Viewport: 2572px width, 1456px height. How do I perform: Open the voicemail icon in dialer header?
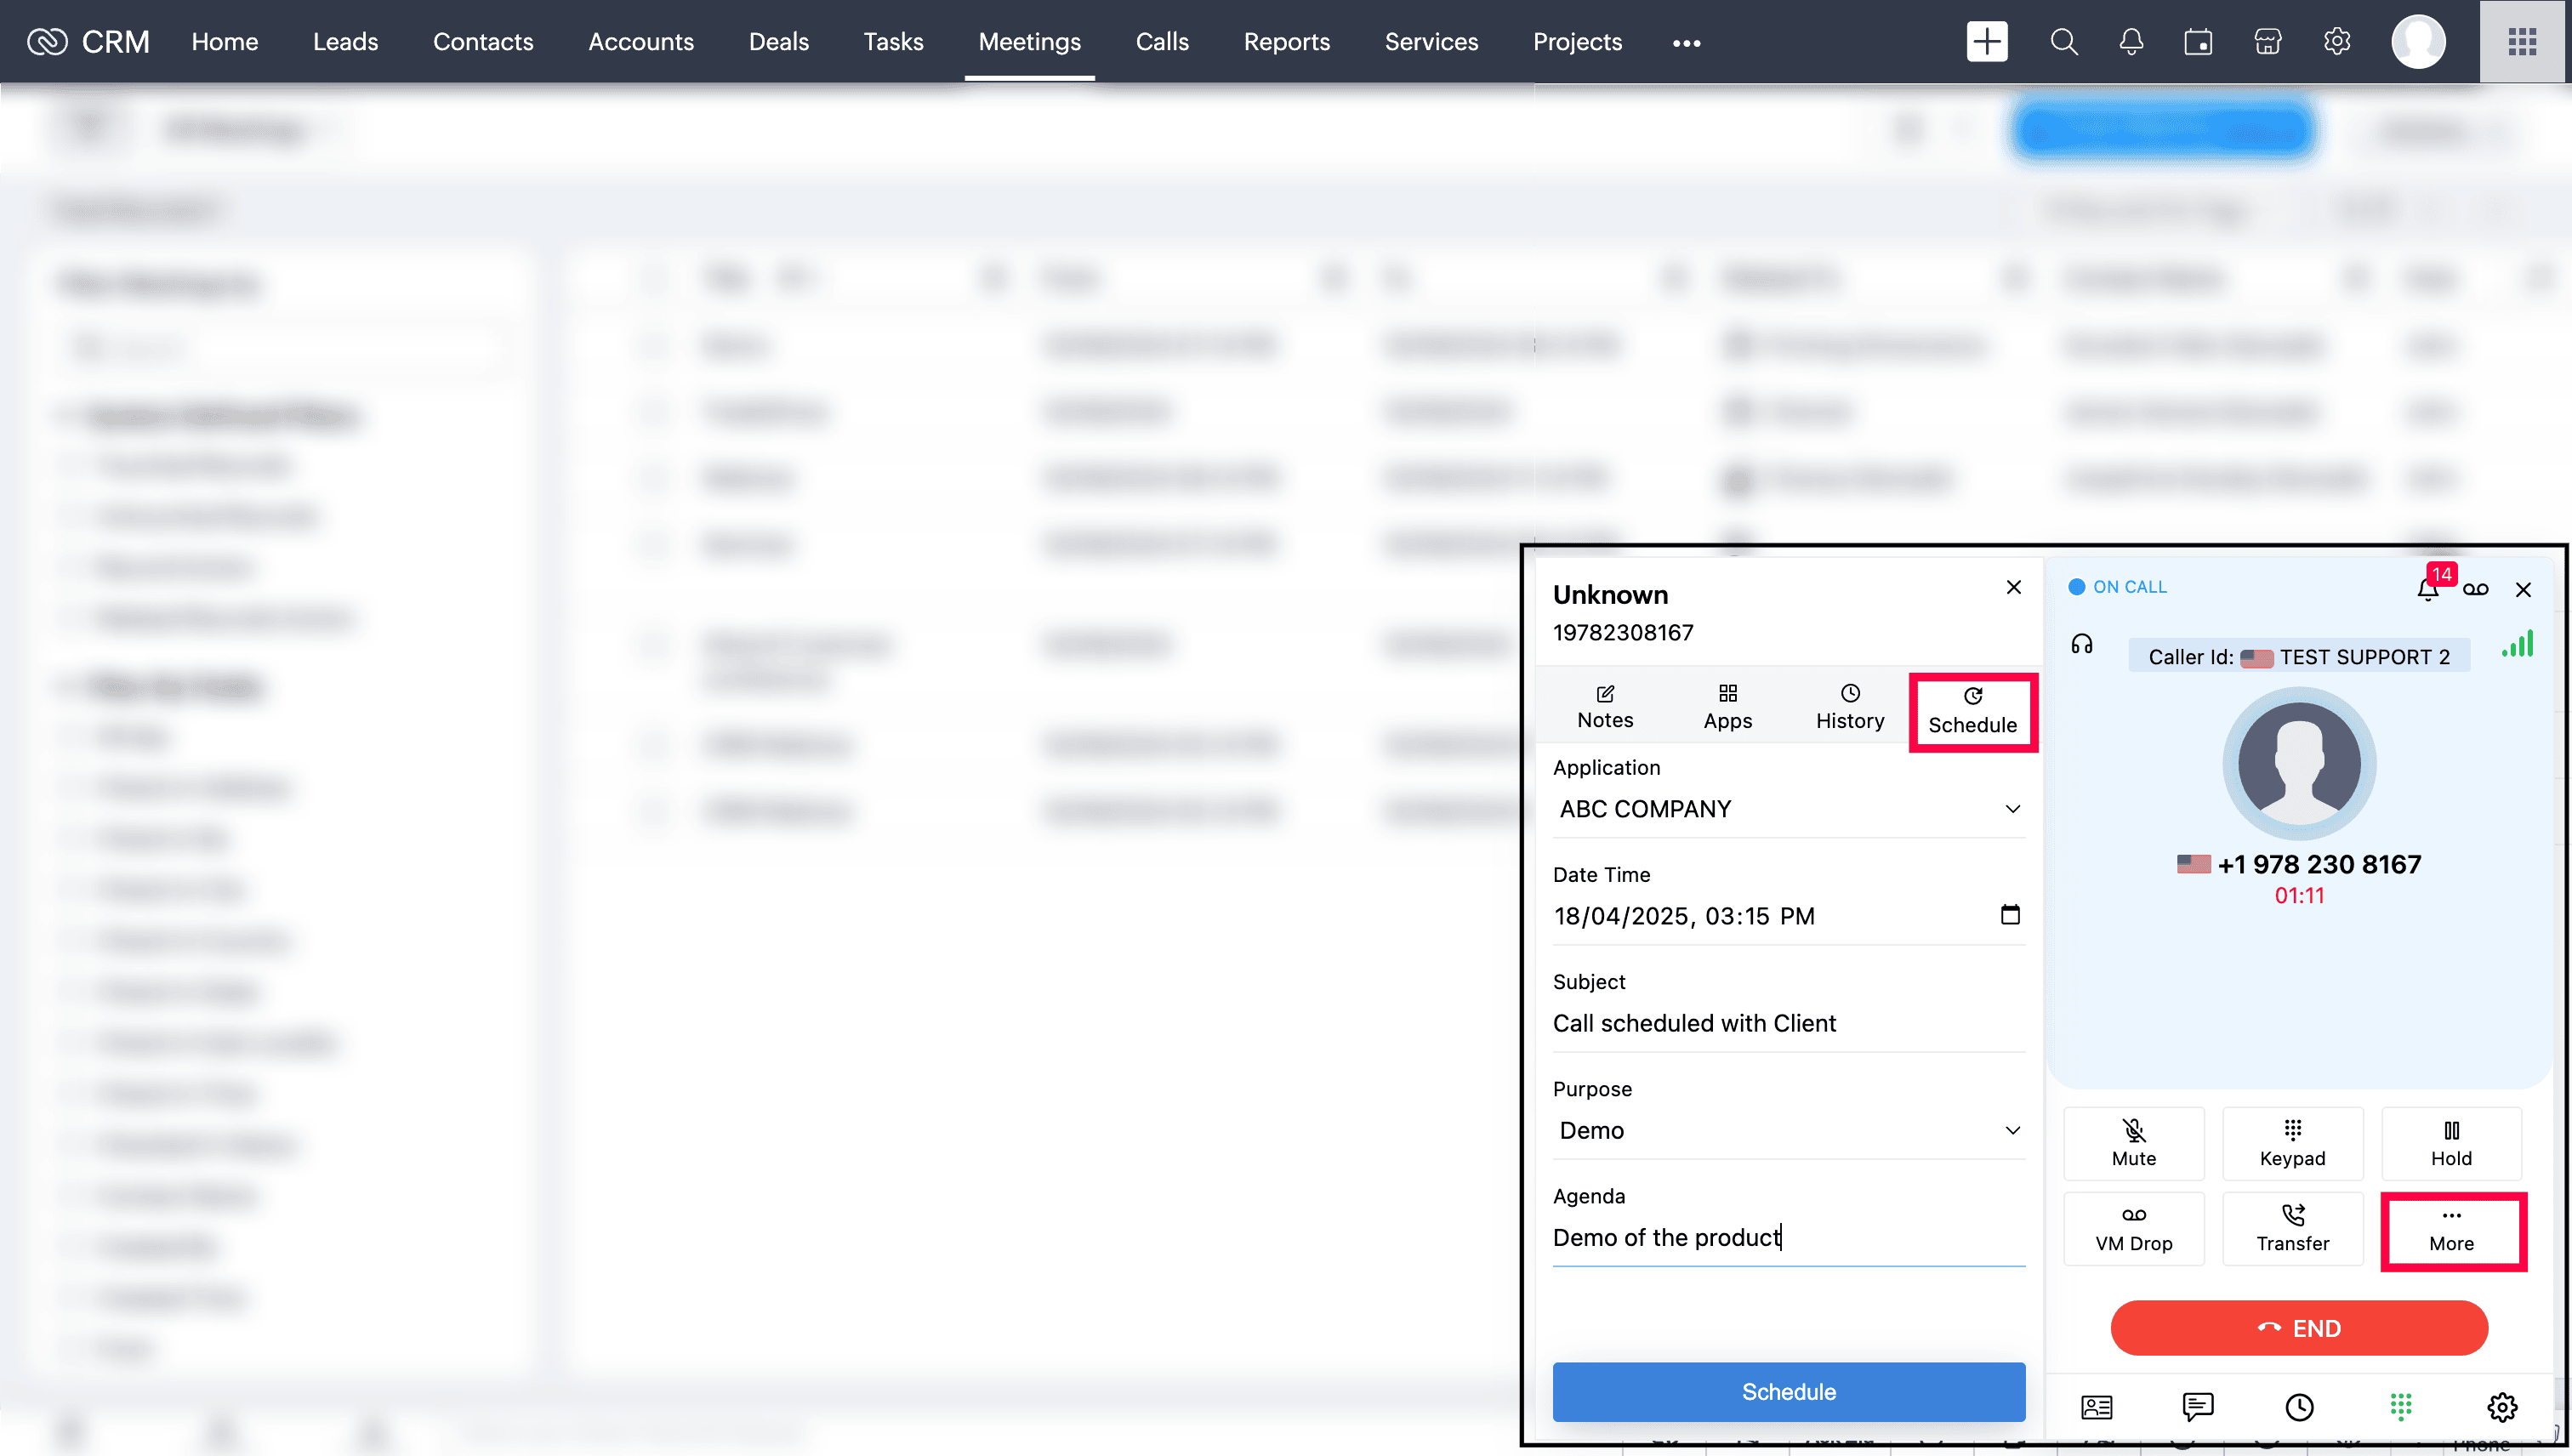pyautogui.click(x=2475, y=588)
